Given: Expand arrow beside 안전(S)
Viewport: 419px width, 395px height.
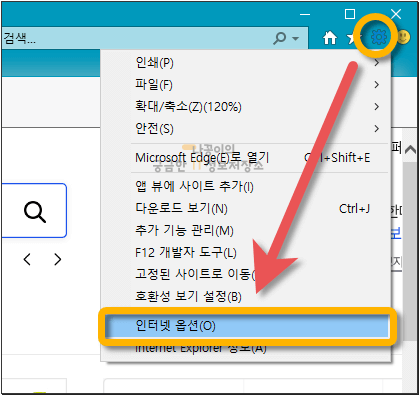Looking at the screenshot, I should point(377,129).
